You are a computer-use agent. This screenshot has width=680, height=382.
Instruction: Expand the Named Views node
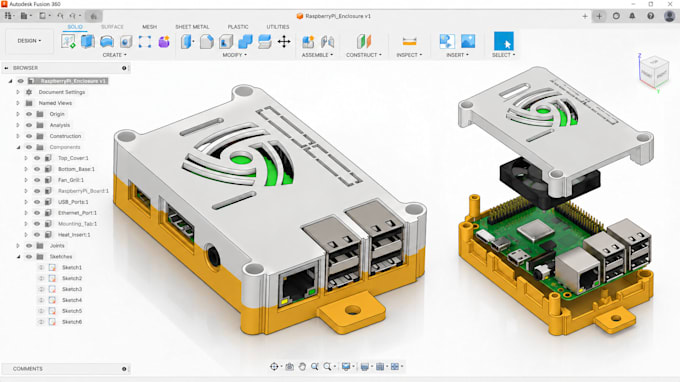point(18,103)
